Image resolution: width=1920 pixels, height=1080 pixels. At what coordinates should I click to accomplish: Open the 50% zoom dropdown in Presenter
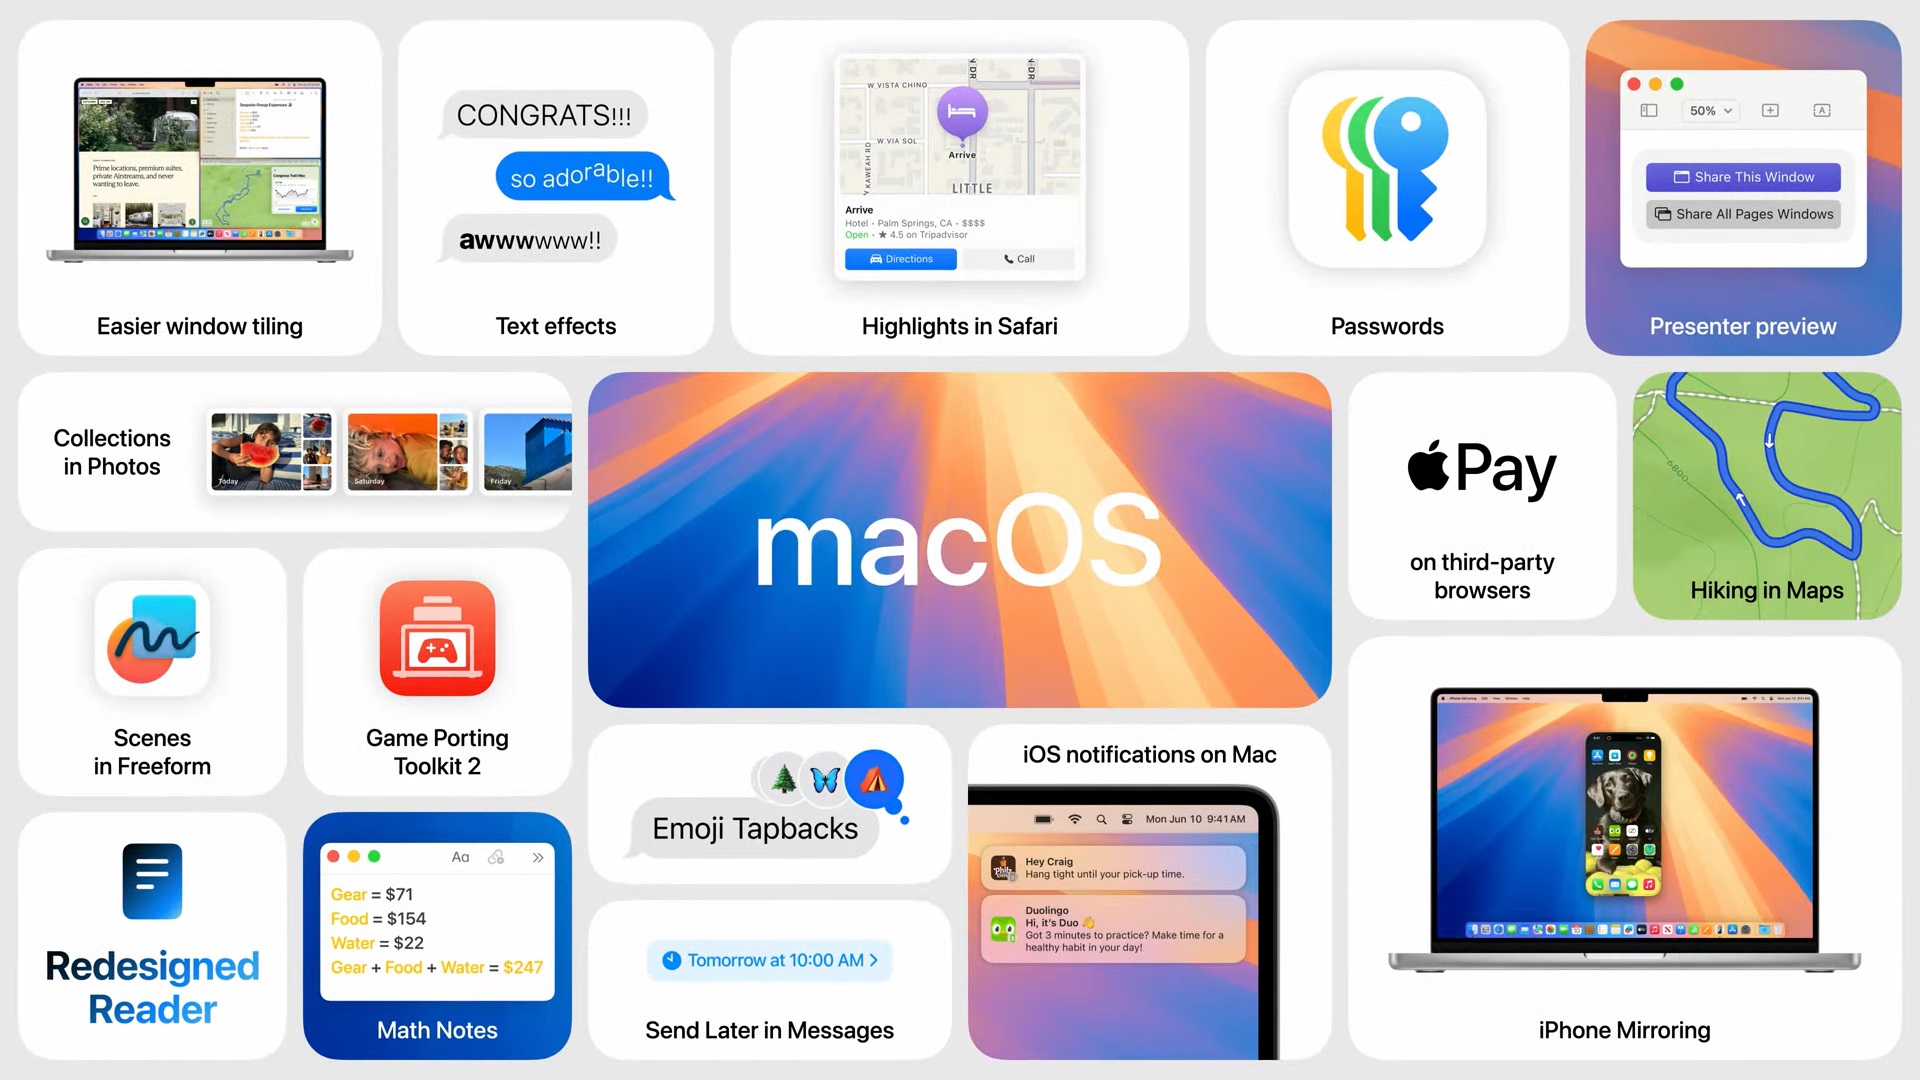click(1709, 111)
